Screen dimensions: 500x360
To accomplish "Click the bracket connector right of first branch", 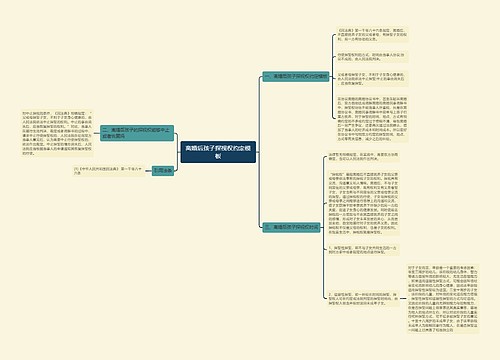I will click(x=332, y=76).
